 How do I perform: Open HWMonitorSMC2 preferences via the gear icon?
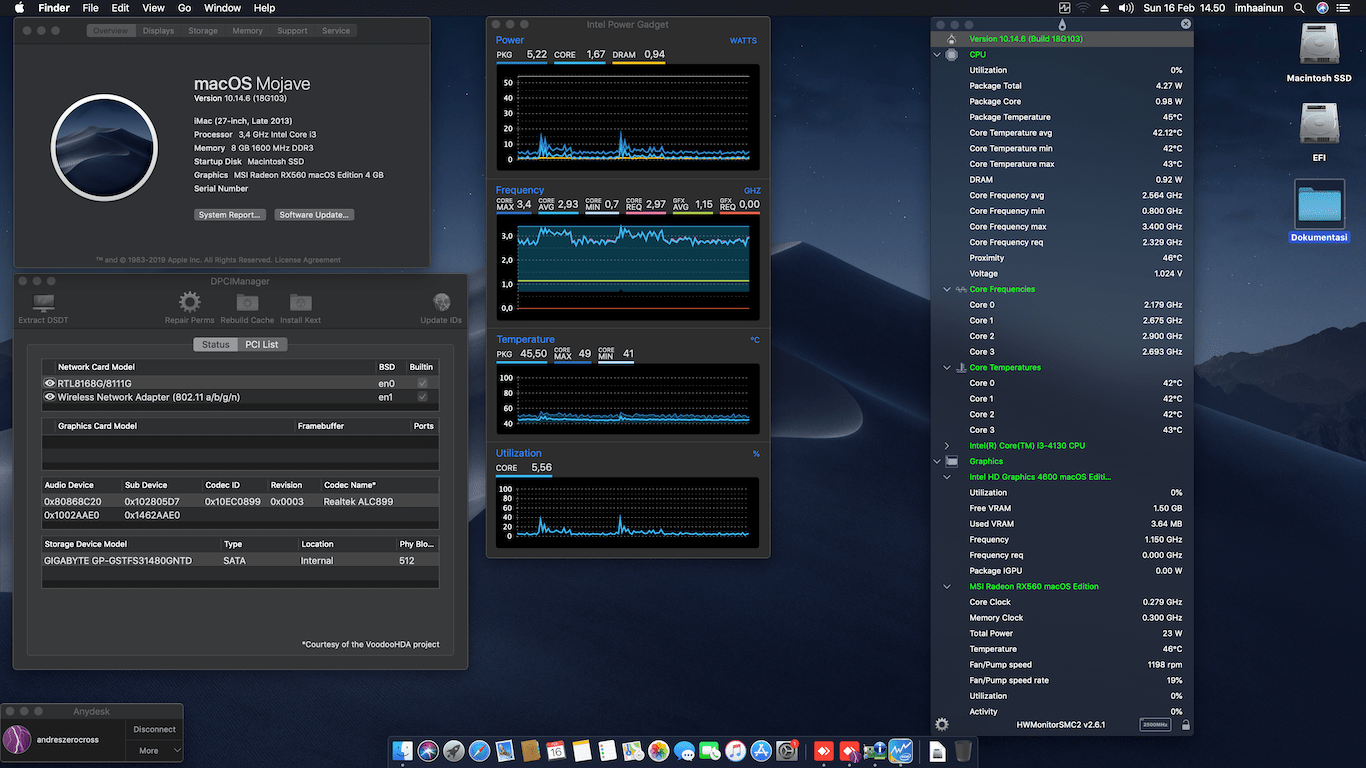pos(940,723)
